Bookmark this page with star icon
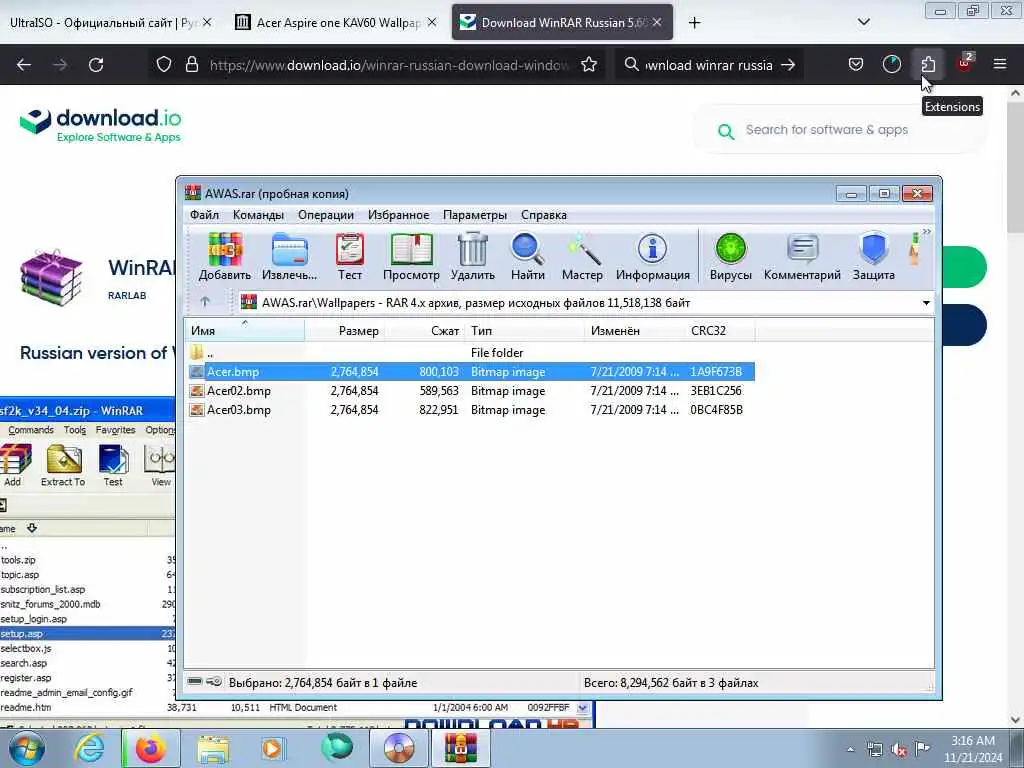1024x768 pixels. 588,65
